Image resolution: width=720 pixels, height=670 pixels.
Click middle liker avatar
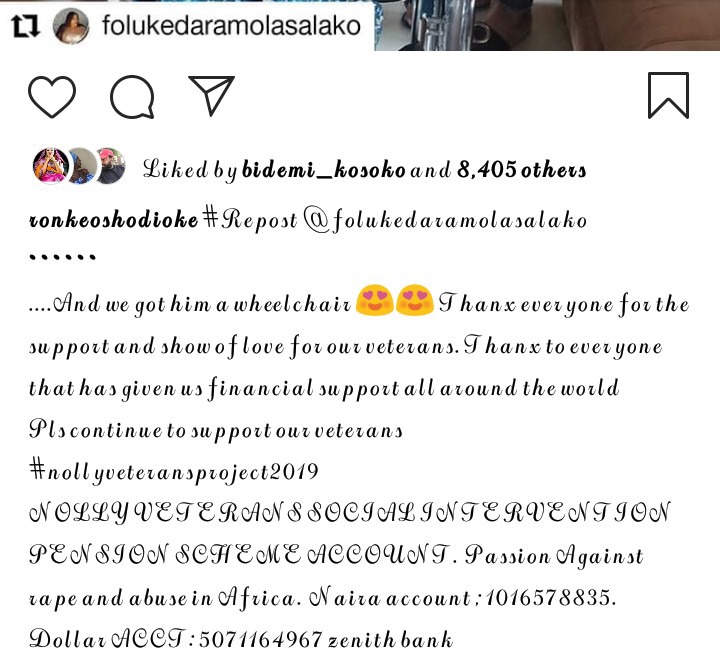click(82, 166)
